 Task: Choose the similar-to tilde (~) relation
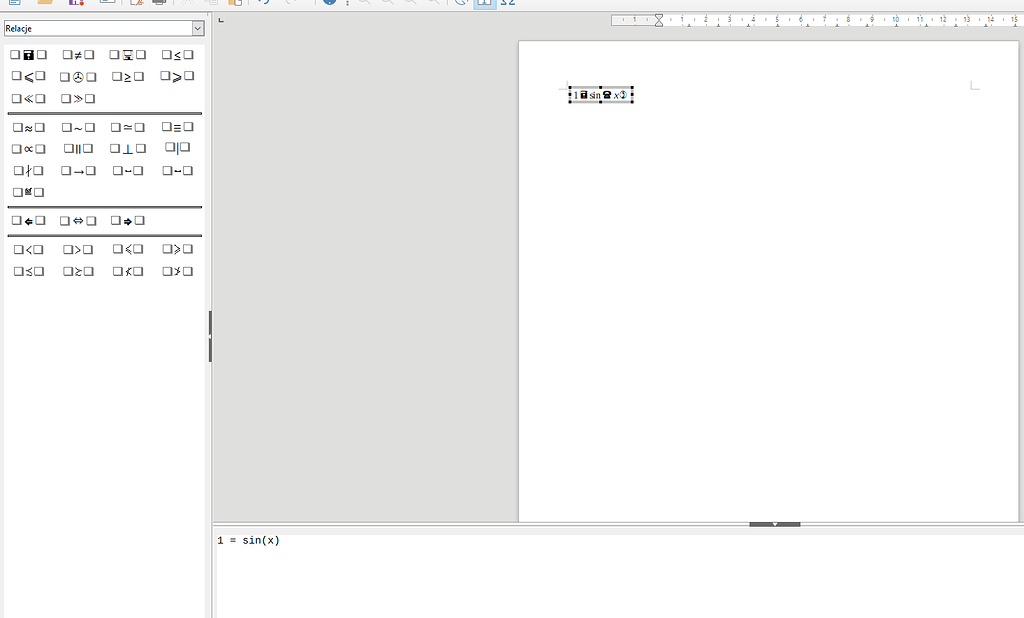(78, 128)
